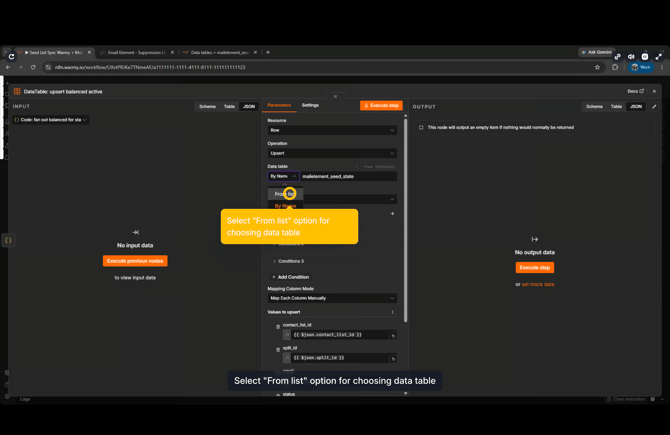
Task: Reload the page with browser refresh
Action: click(x=33, y=67)
